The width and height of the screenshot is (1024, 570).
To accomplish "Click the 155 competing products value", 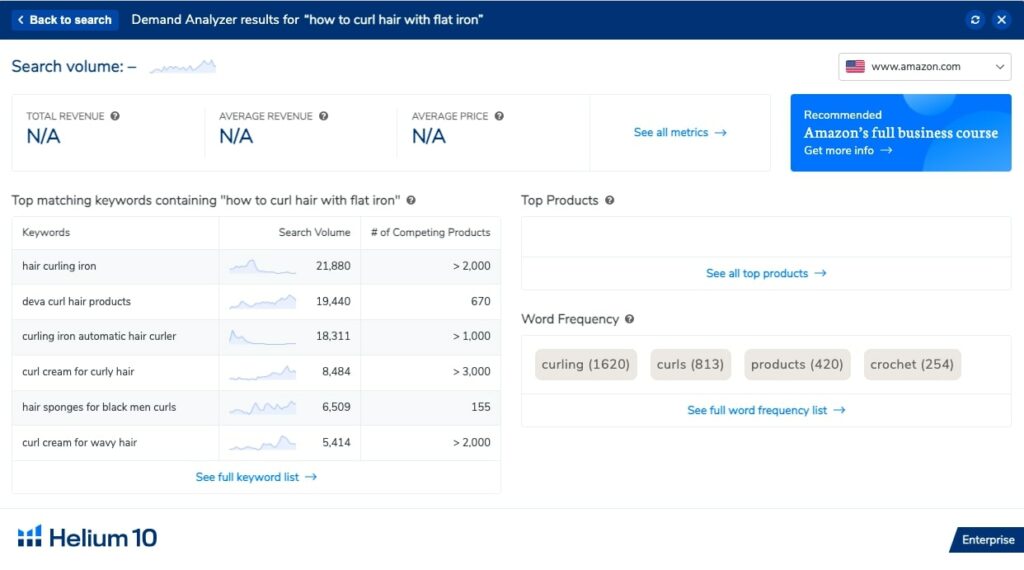I will (481, 407).
